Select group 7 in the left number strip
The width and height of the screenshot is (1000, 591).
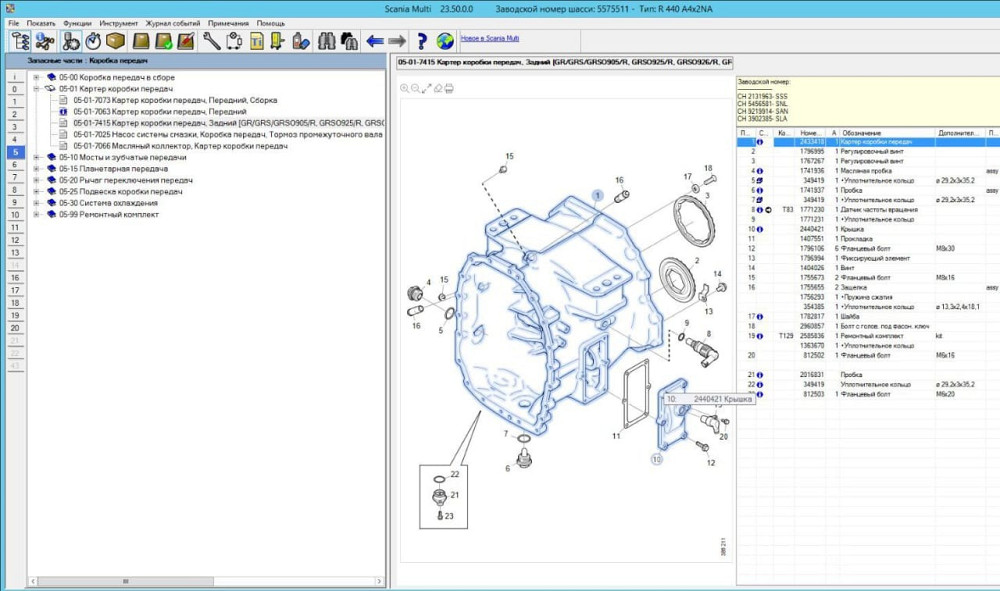pyautogui.click(x=14, y=177)
